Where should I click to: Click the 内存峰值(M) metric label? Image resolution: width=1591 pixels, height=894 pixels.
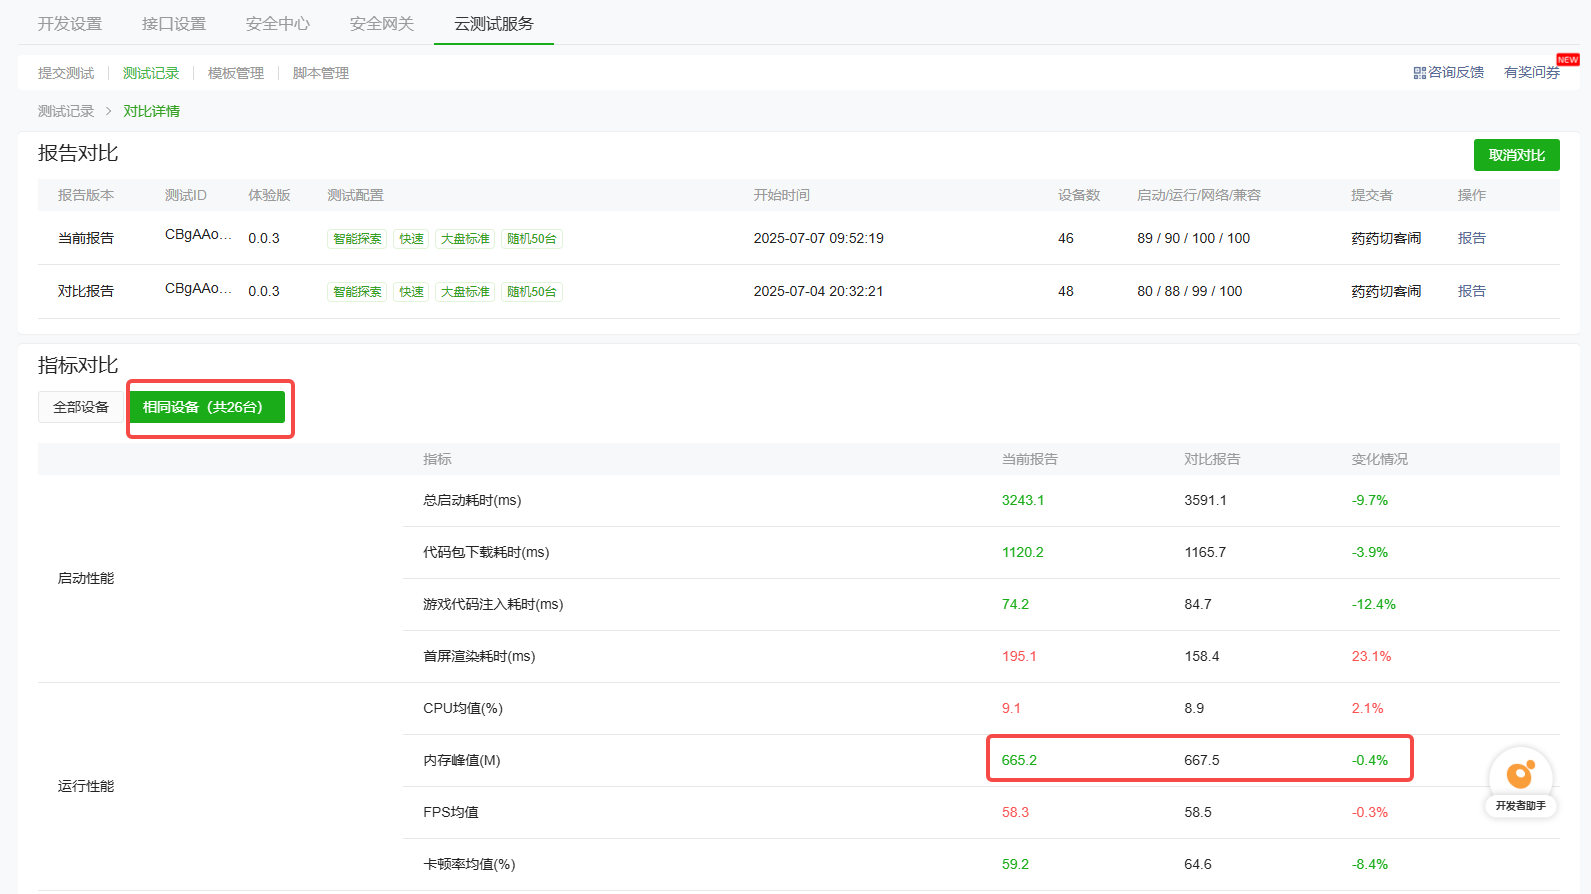tap(462, 760)
